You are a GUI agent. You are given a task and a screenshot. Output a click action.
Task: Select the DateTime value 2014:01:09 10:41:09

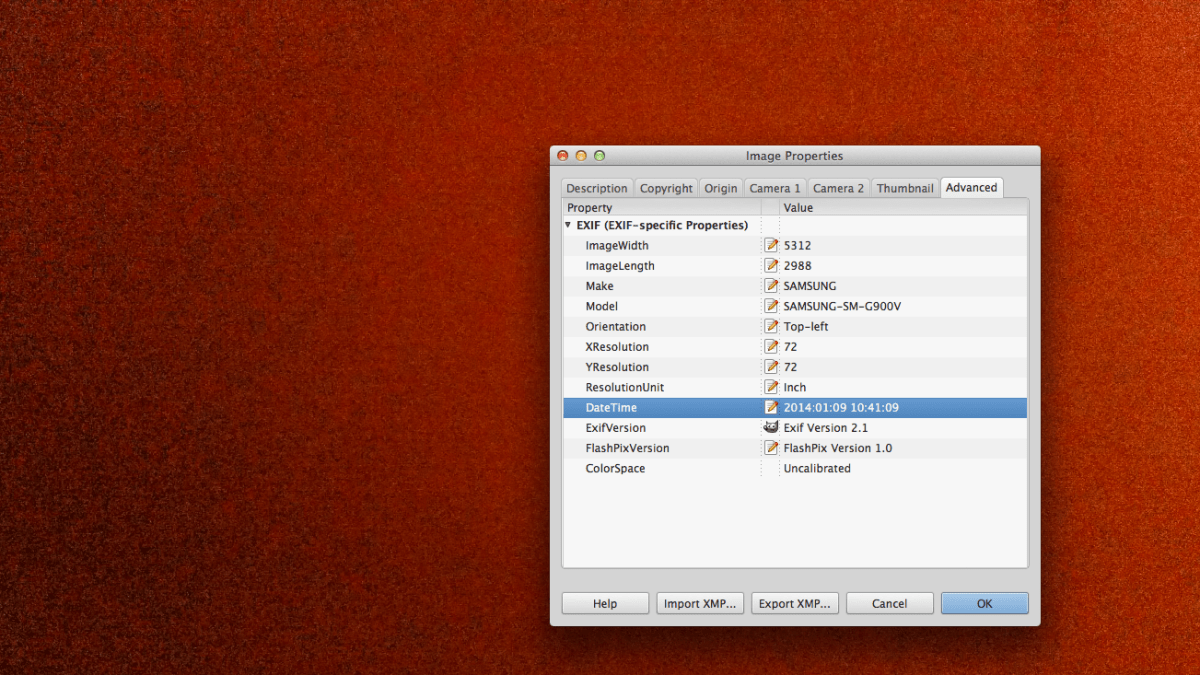coord(841,407)
